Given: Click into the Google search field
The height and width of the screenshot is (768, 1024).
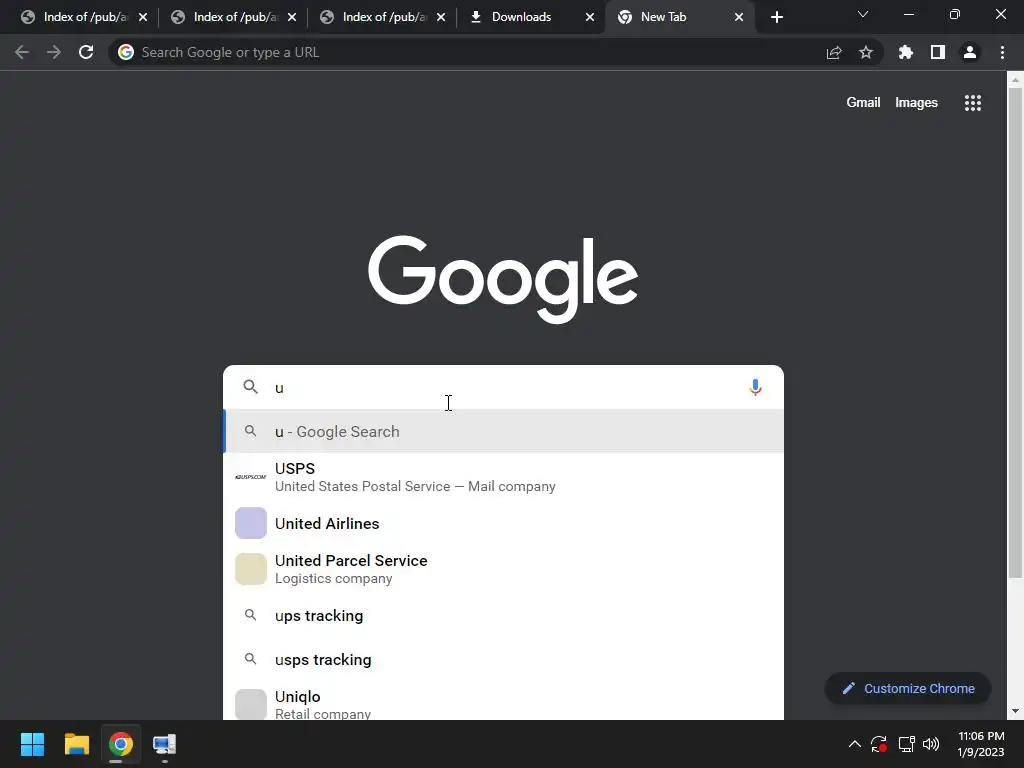Looking at the screenshot, I should click(x=503, y=387).
